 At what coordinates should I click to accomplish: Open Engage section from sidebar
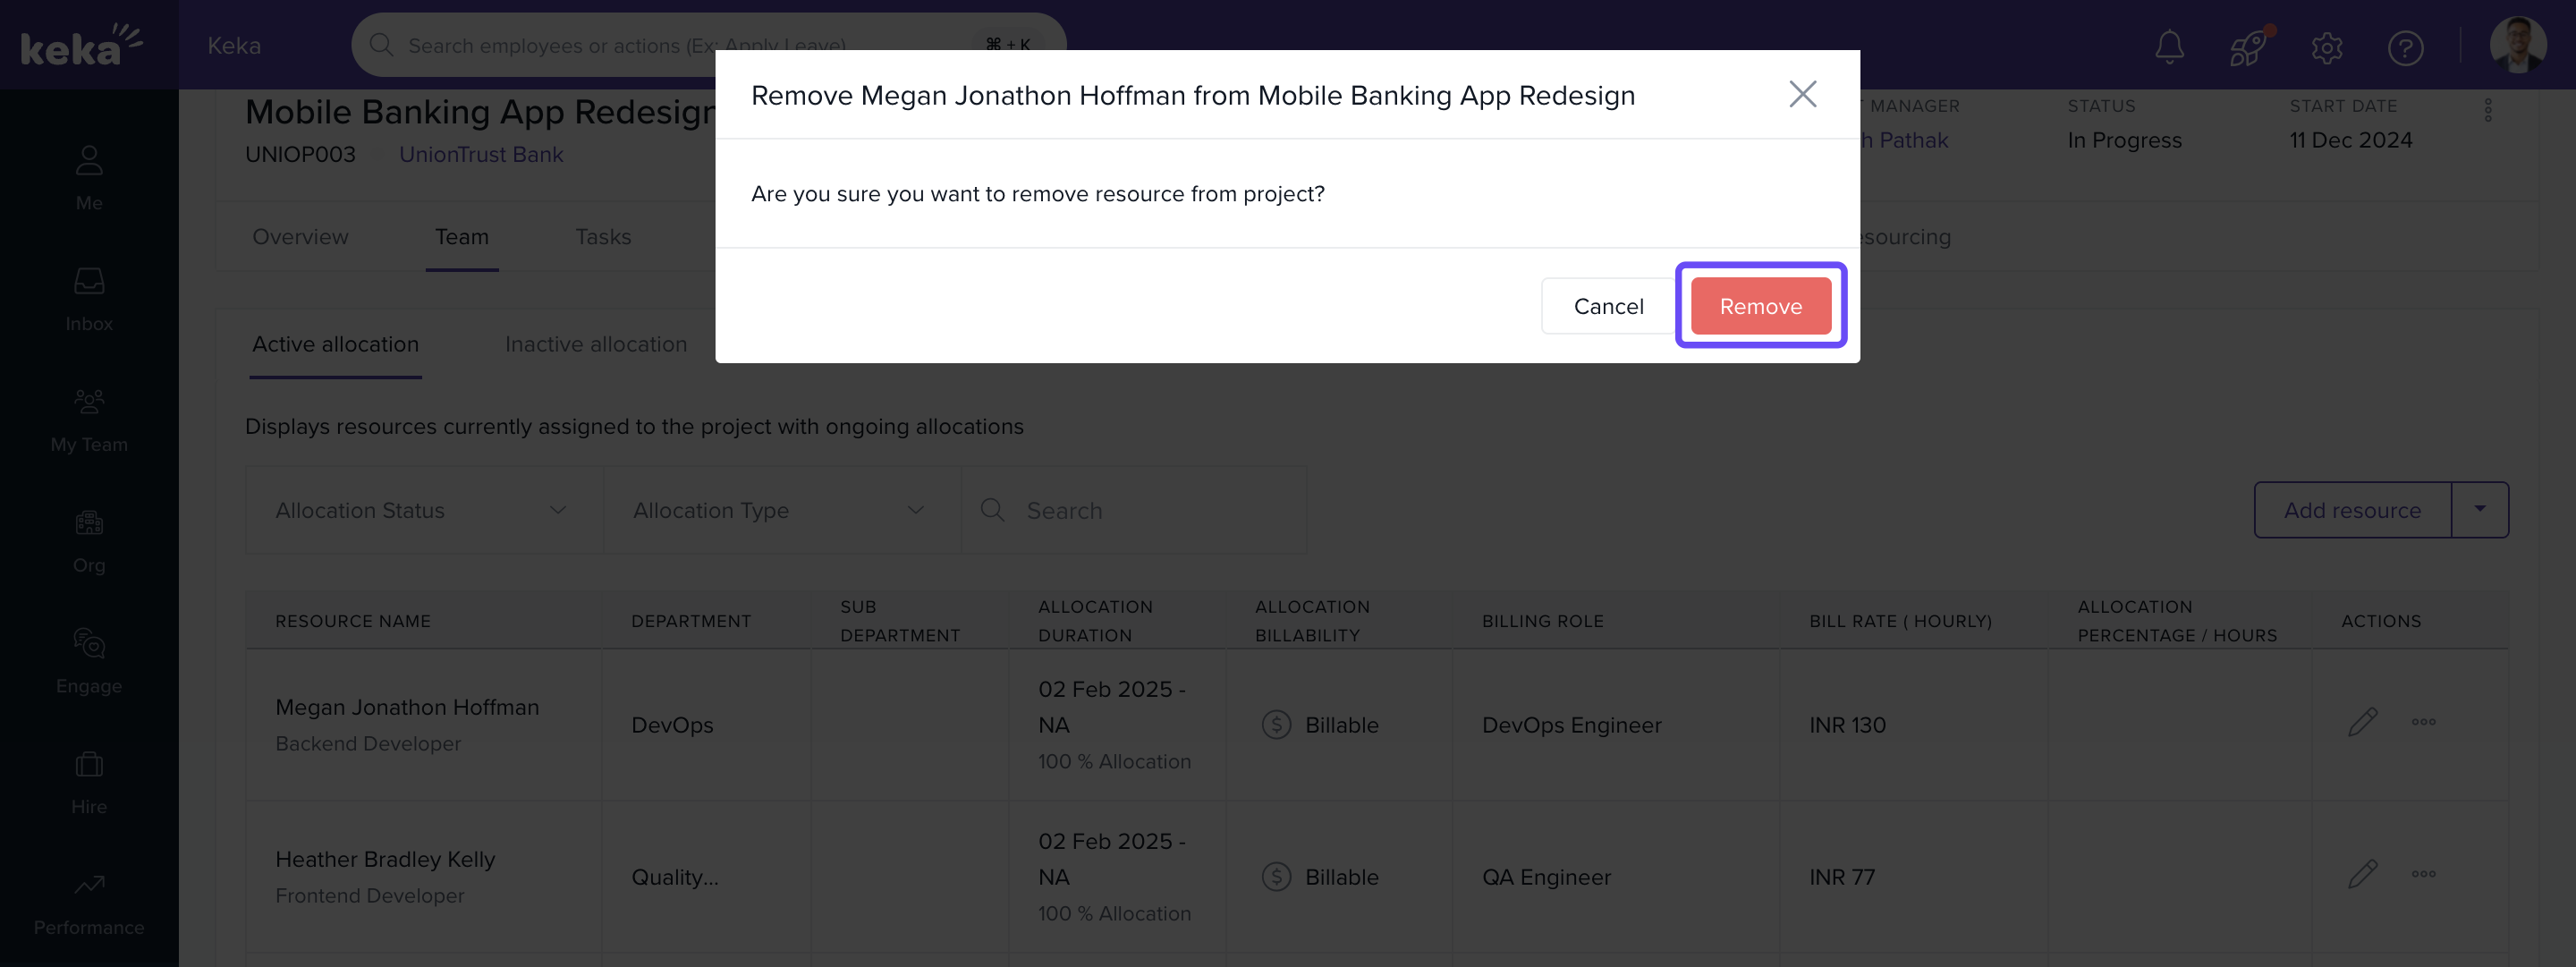[x=89, y=660]
